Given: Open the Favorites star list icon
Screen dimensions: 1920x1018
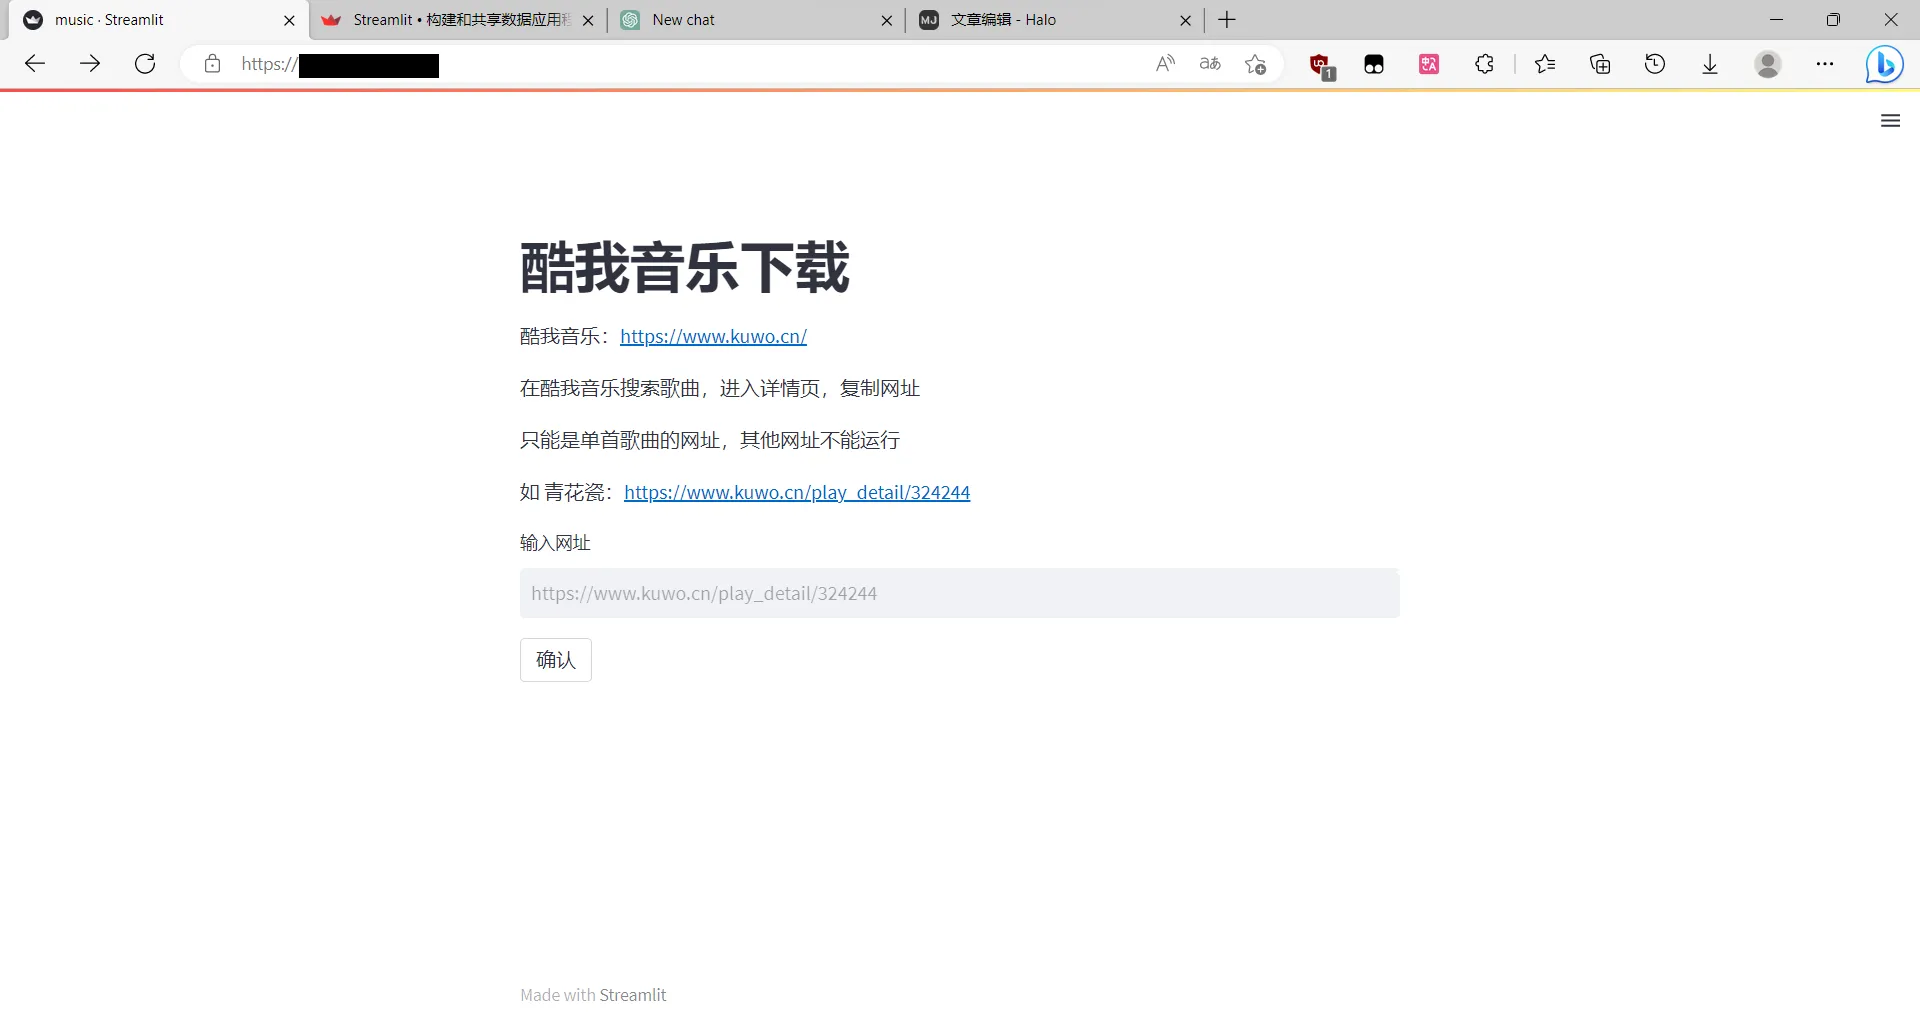Looking at the screenshot, I should click(1545, 64).
